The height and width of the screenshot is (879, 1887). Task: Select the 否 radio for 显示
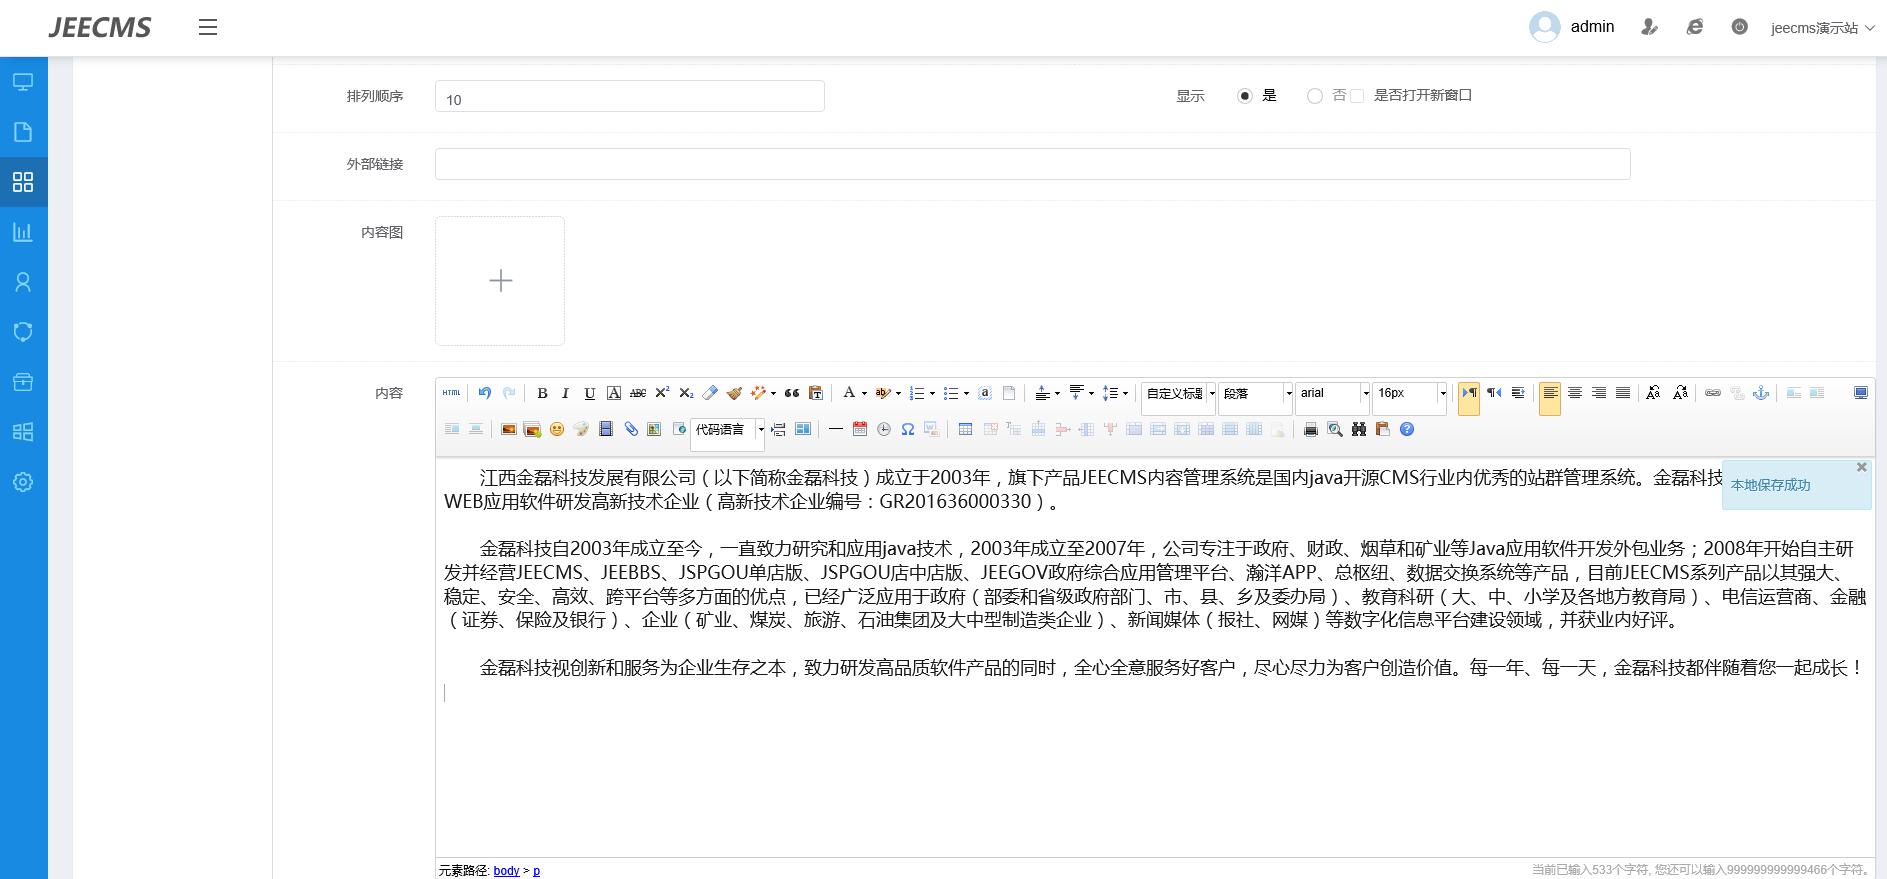point(1315,96)
